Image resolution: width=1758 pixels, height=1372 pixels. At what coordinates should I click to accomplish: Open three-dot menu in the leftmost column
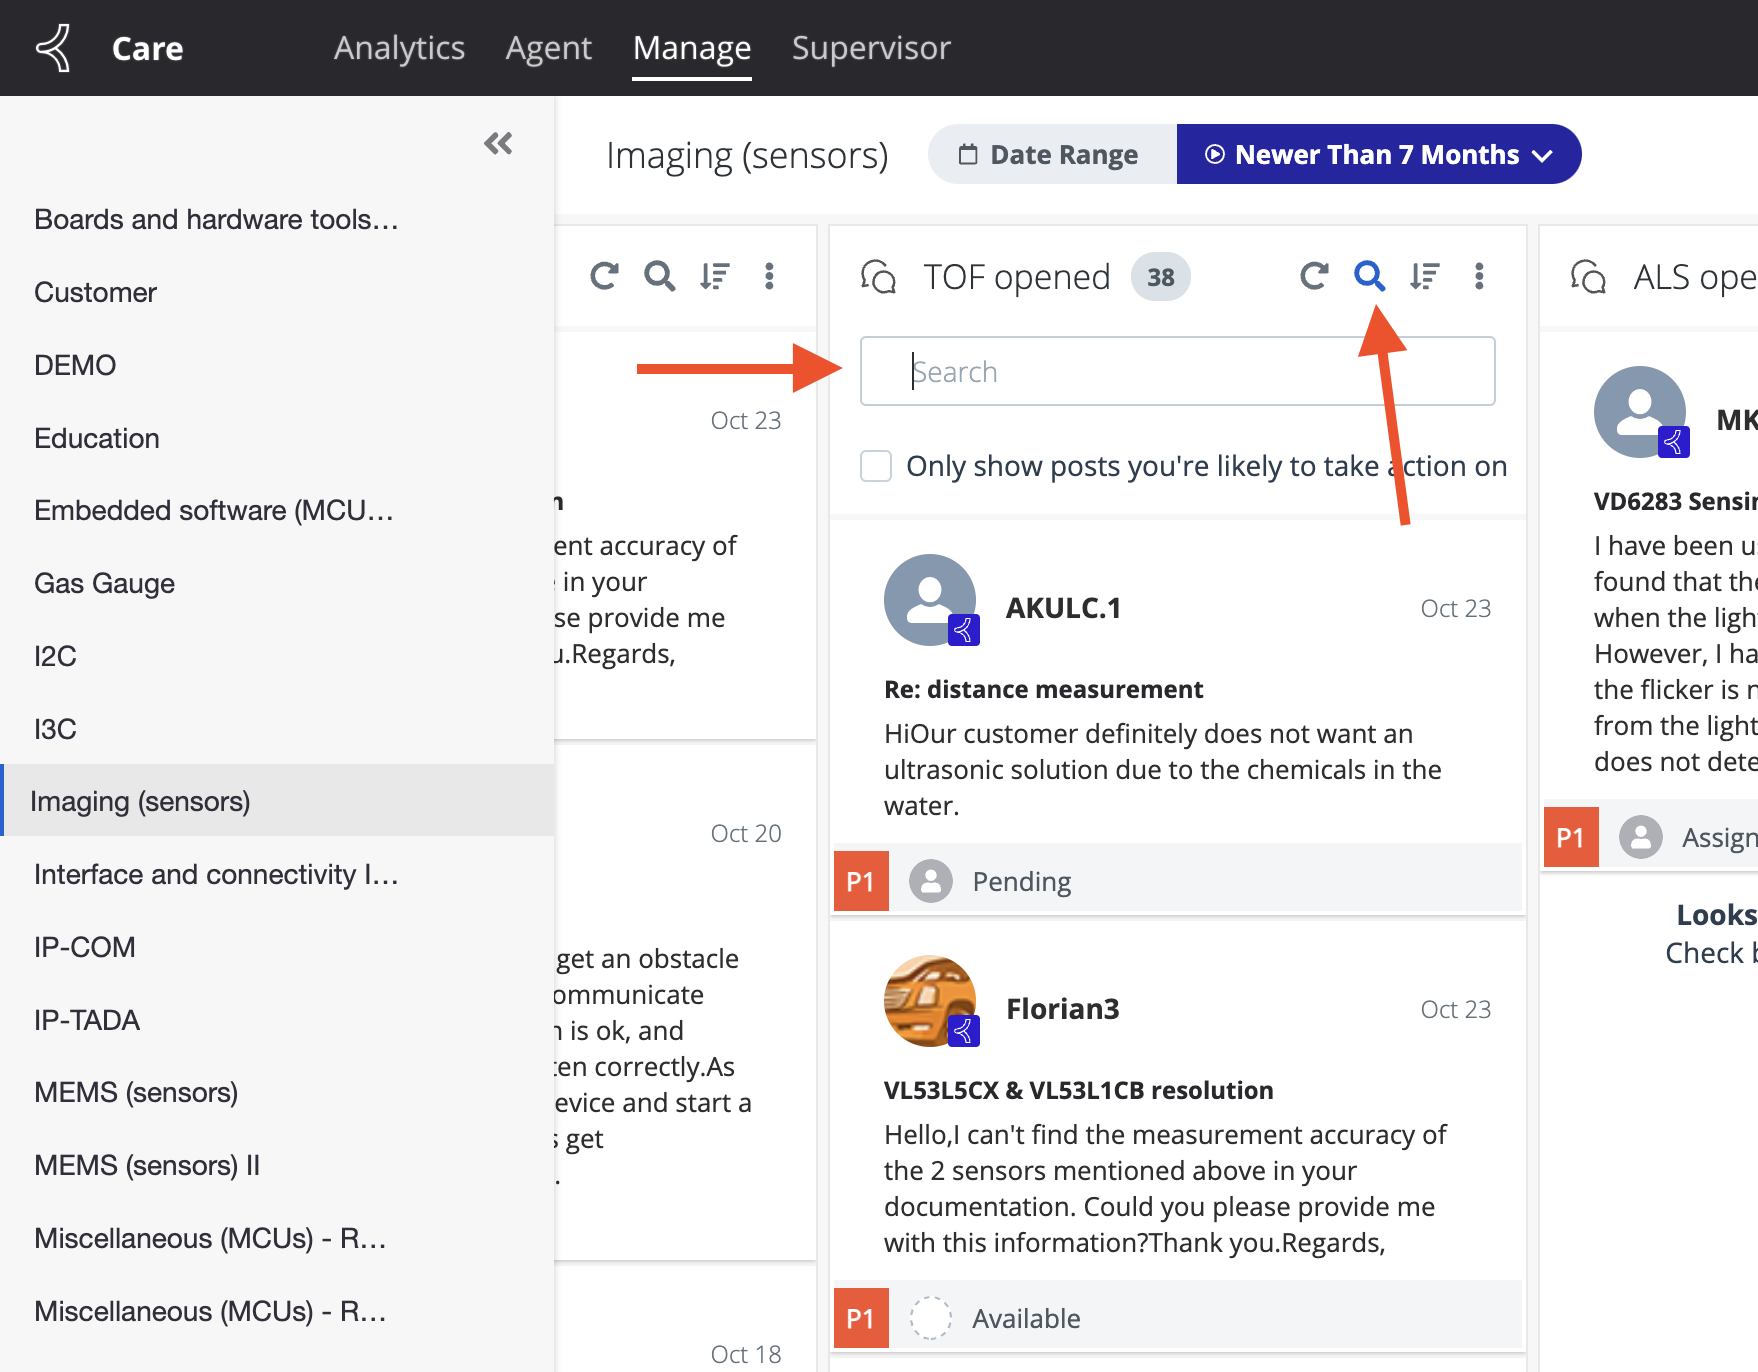pyautogui.click(x=769, y=275)
